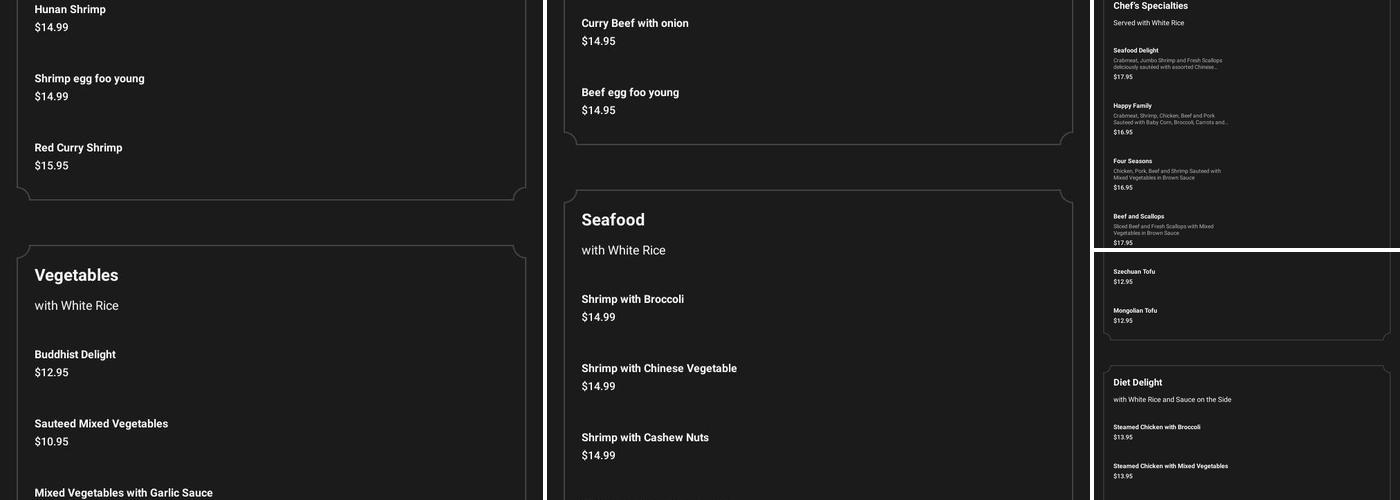Pick the Szechuan Tofu item
The width and height of the screenshot is (1400, 500).
pyautogui.click(x=1134, y=271)
